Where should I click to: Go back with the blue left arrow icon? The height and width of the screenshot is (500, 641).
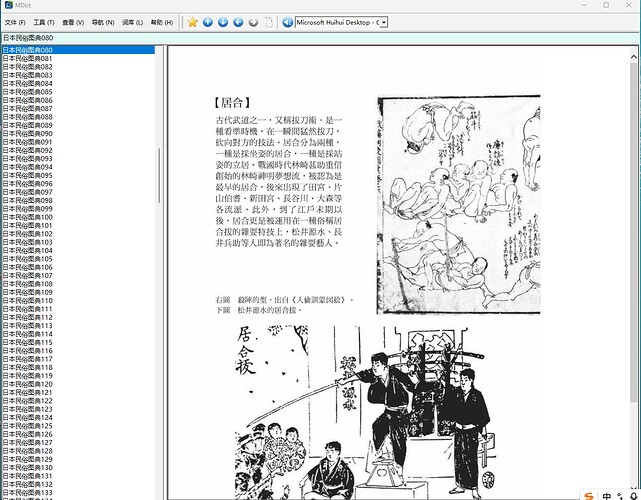pos(238,22)
